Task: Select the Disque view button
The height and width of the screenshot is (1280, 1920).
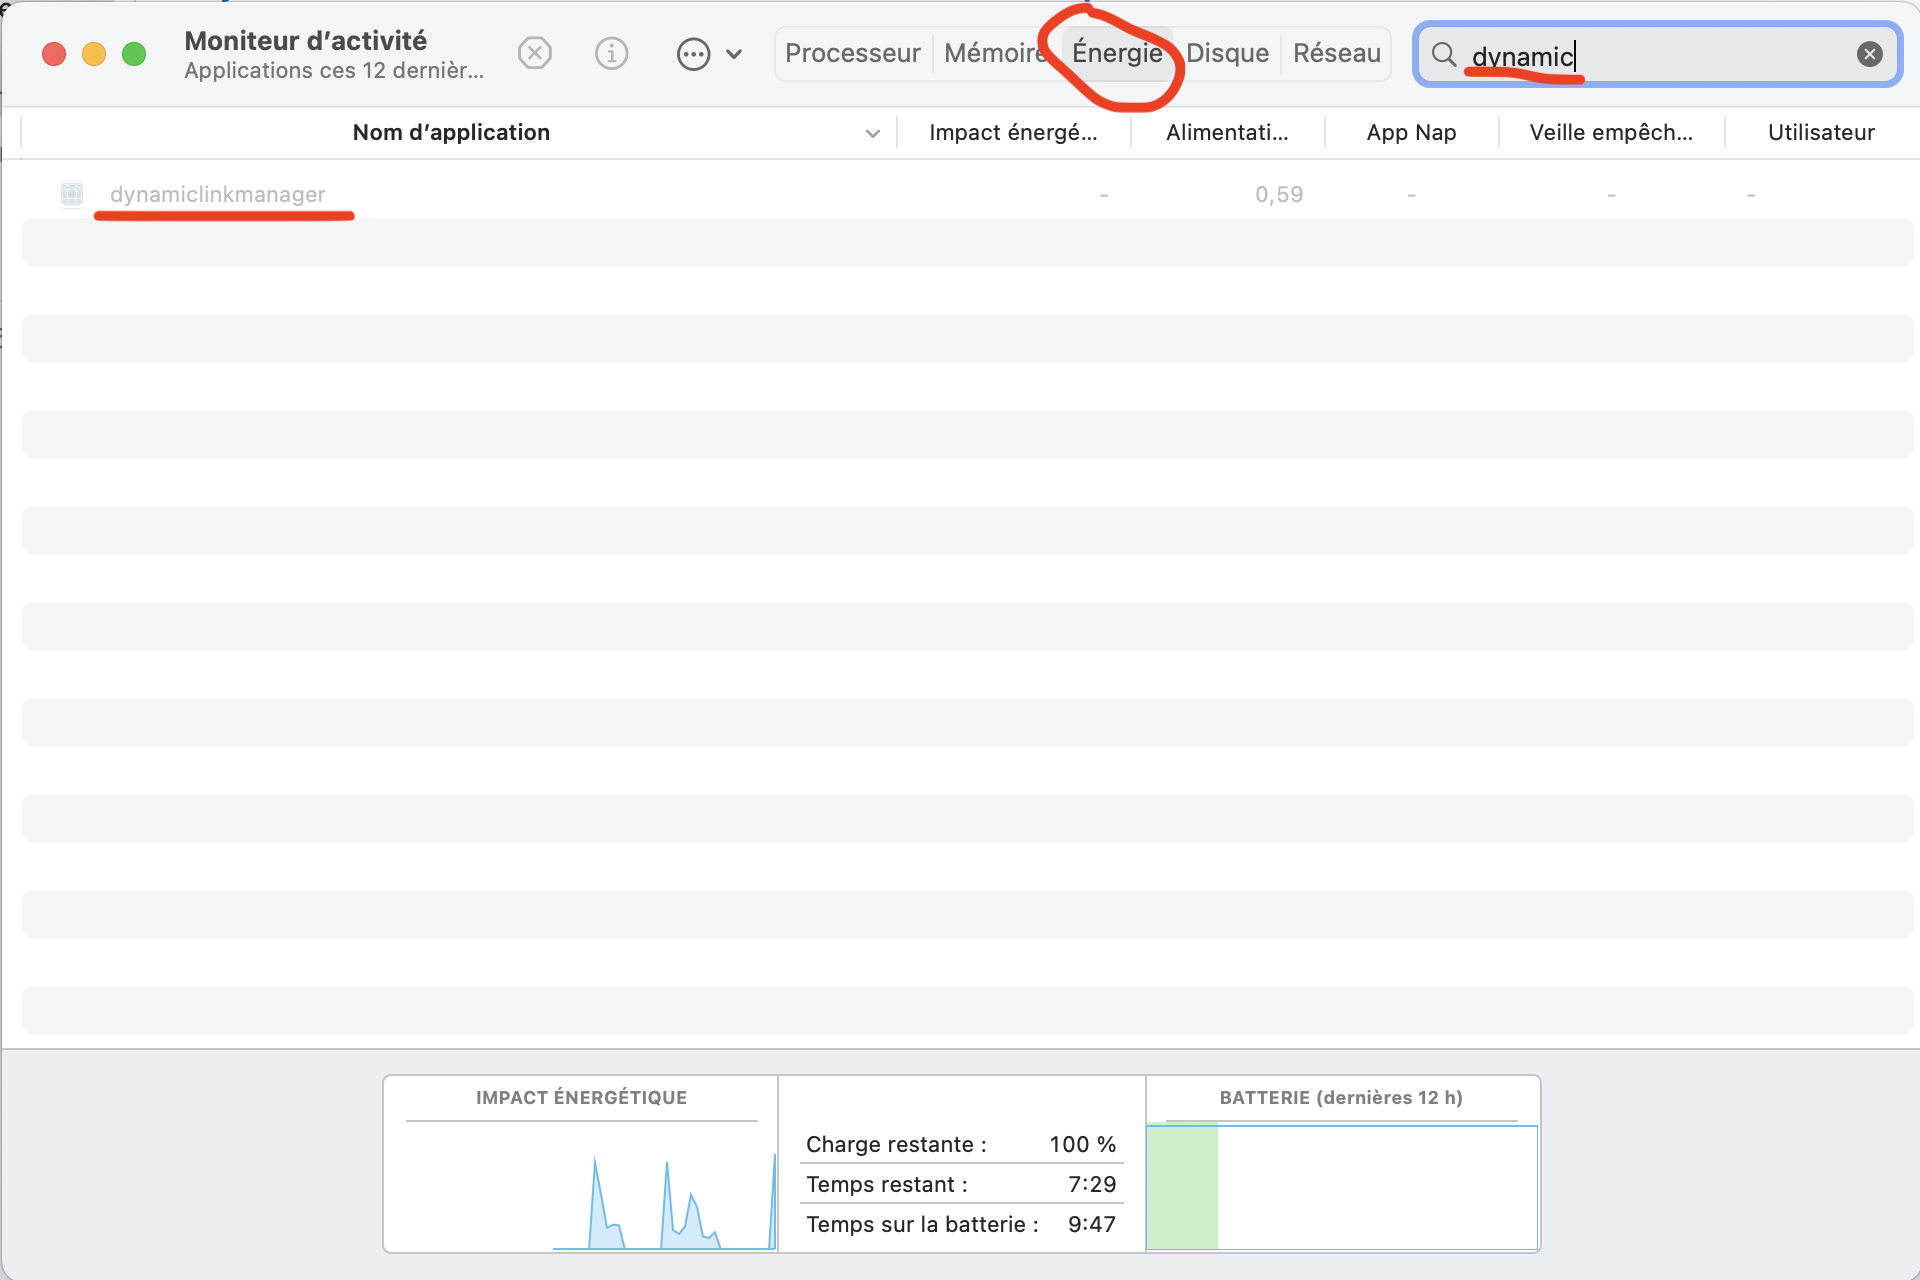Action: (1227, 53)
